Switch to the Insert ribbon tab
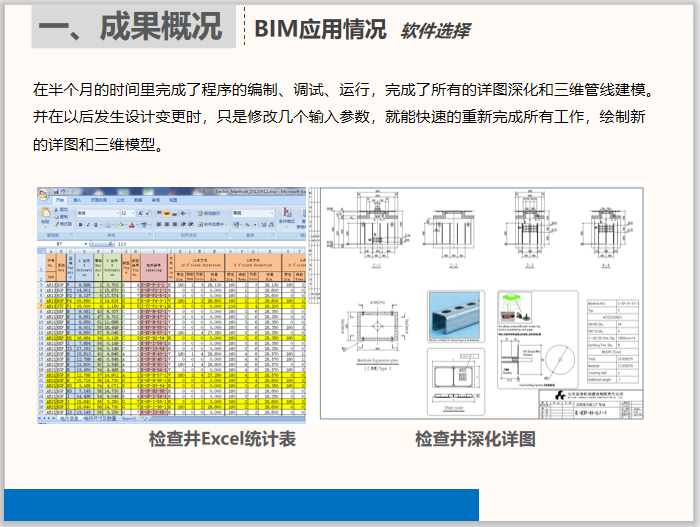 tap(74, 200)
